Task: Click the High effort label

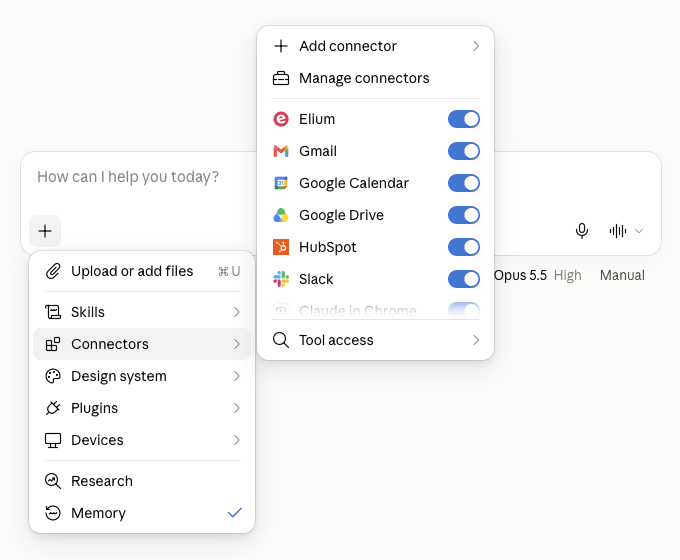Action: [567, 275]
